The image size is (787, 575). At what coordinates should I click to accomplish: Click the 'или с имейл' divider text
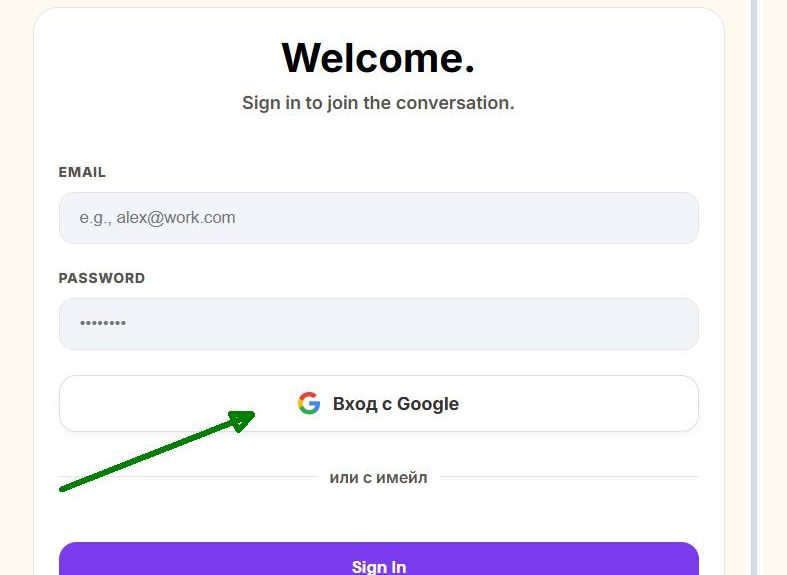click(x=378, y=478)
